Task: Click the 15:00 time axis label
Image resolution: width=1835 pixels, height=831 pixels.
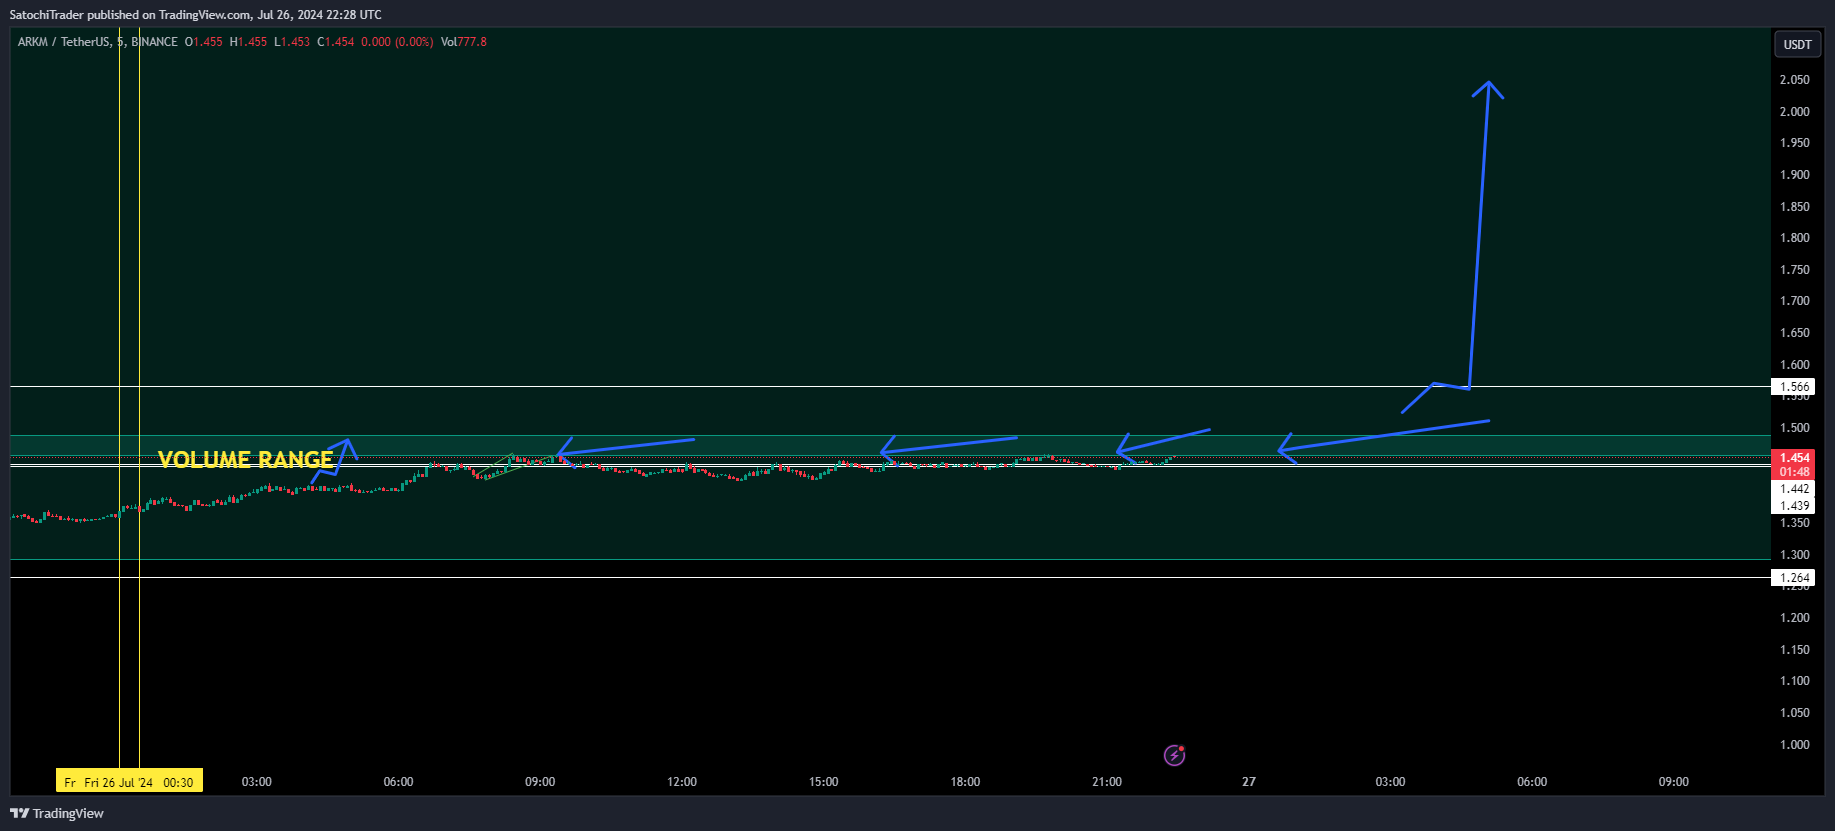Action: (824, 782)
